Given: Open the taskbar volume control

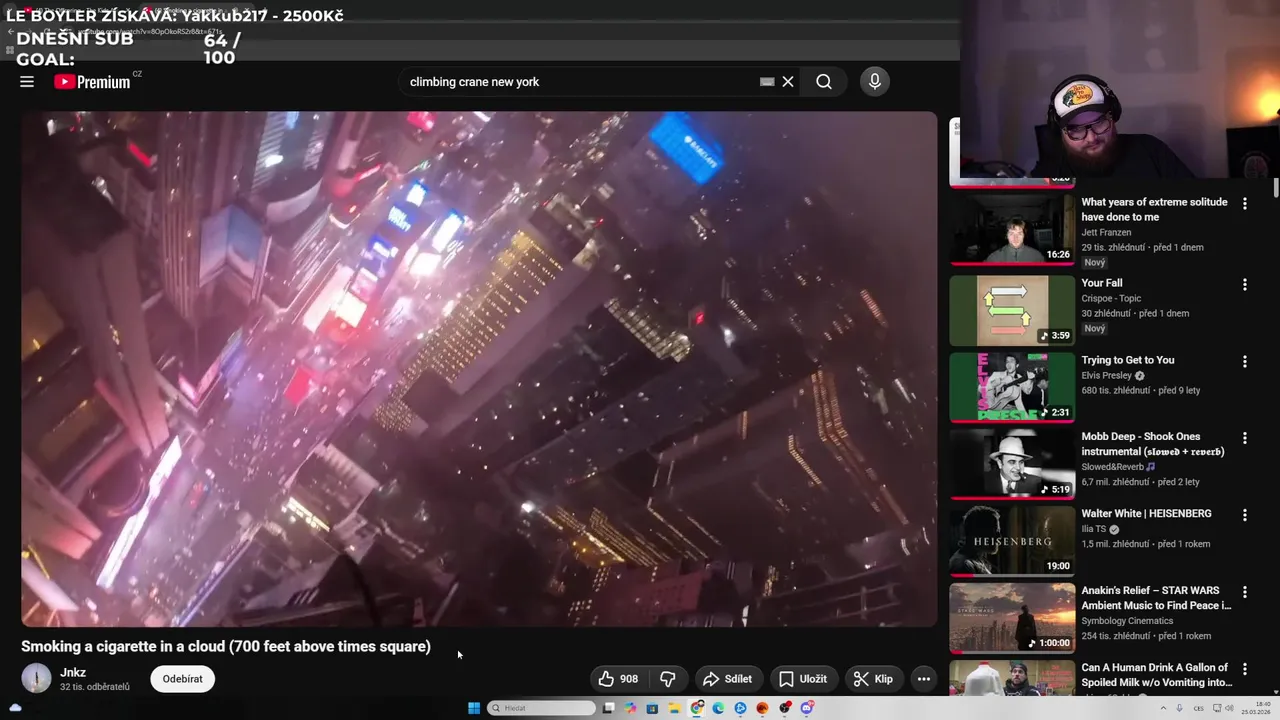Looking at the screenshot, I should [1230, 708].
